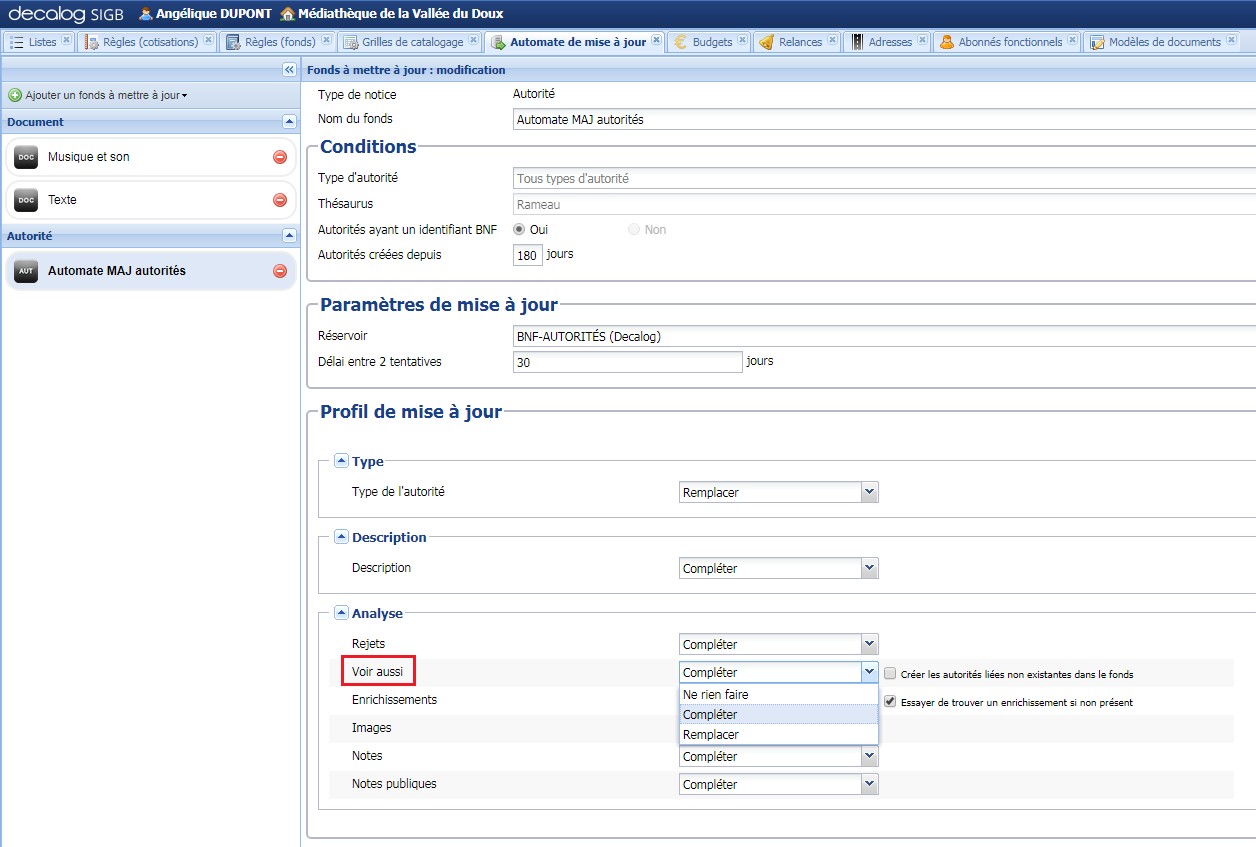The height and width of the screenshot is (847, 1256).
Task: Collapse the "Analyse" section using its arrow
Action: [341, 612]
